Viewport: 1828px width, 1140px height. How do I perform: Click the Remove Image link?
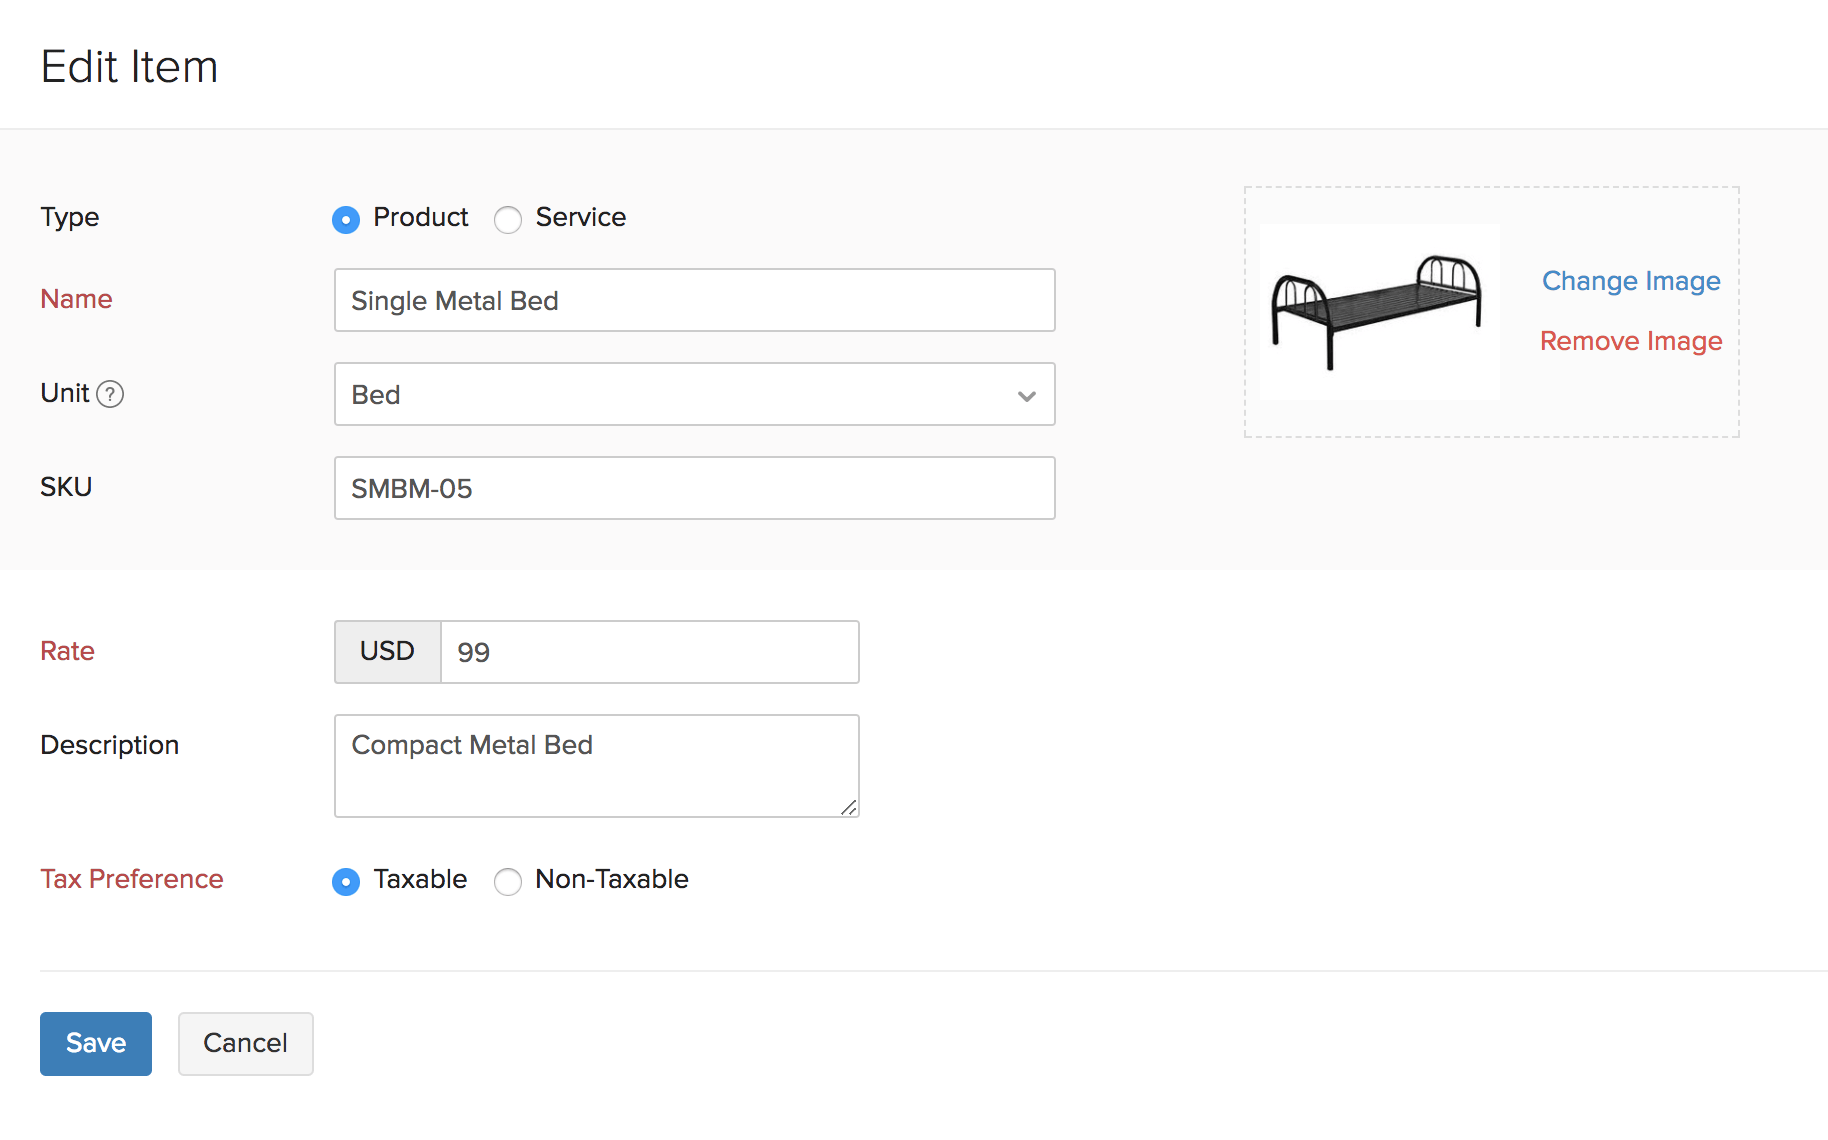[x=1630, y=341]
